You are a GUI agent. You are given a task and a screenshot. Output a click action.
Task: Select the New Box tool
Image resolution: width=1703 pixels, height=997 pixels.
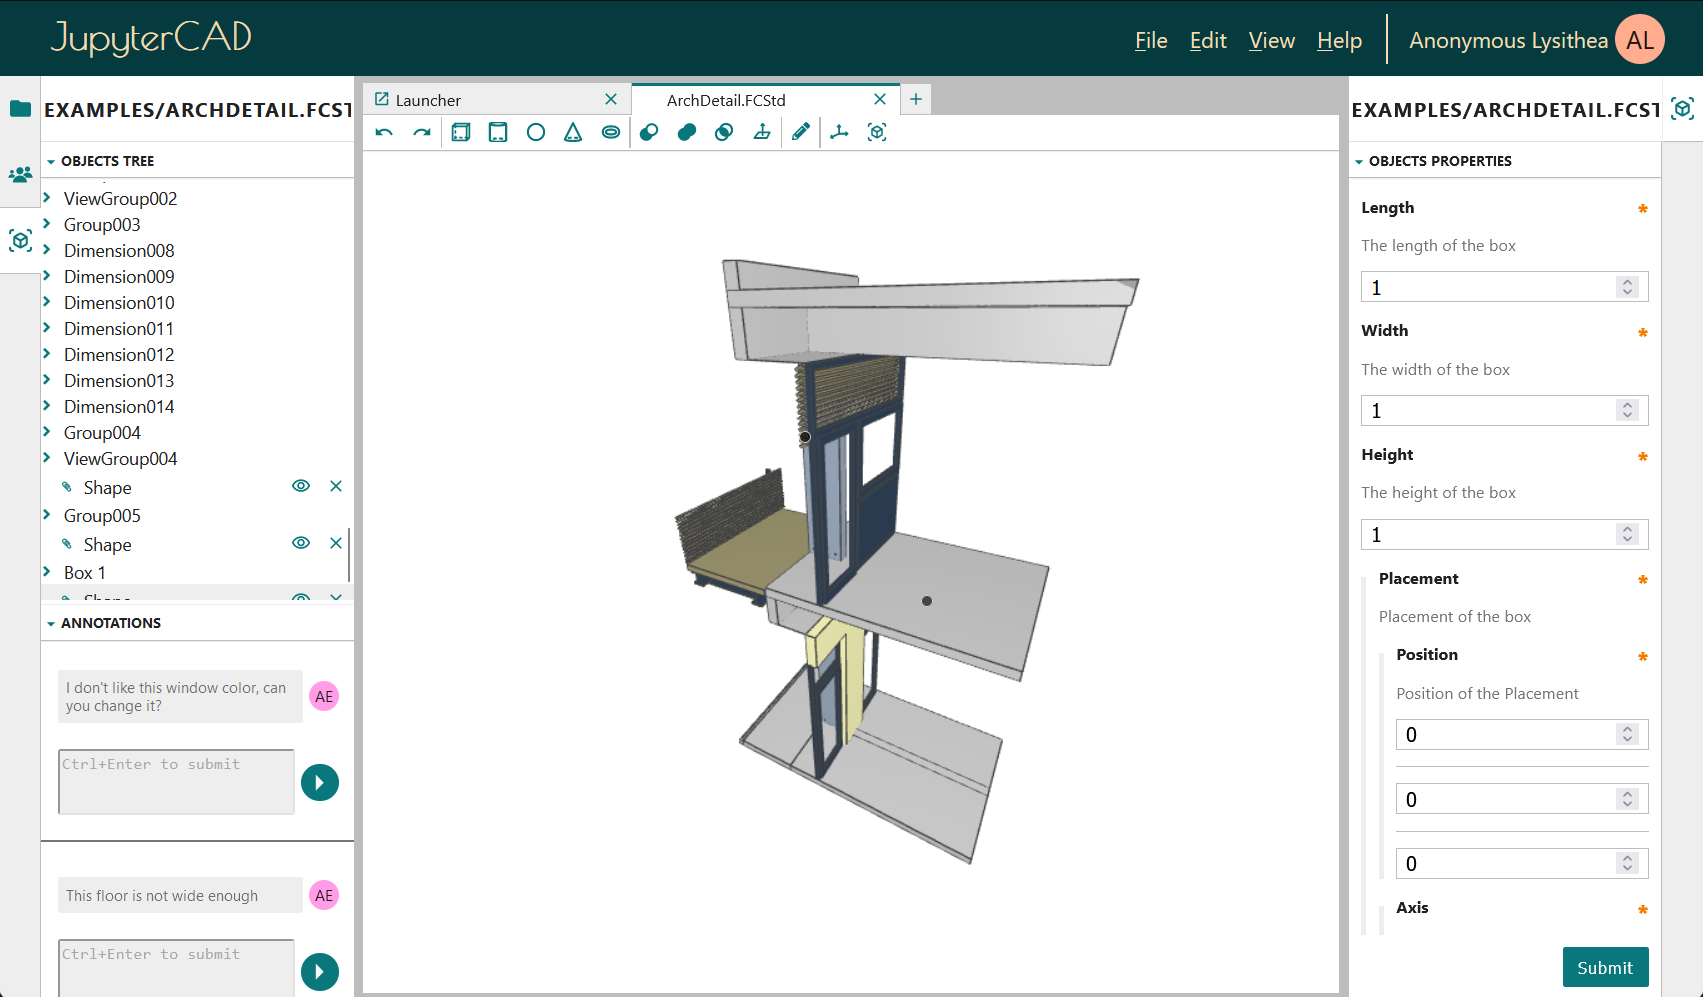click(460, 132)
